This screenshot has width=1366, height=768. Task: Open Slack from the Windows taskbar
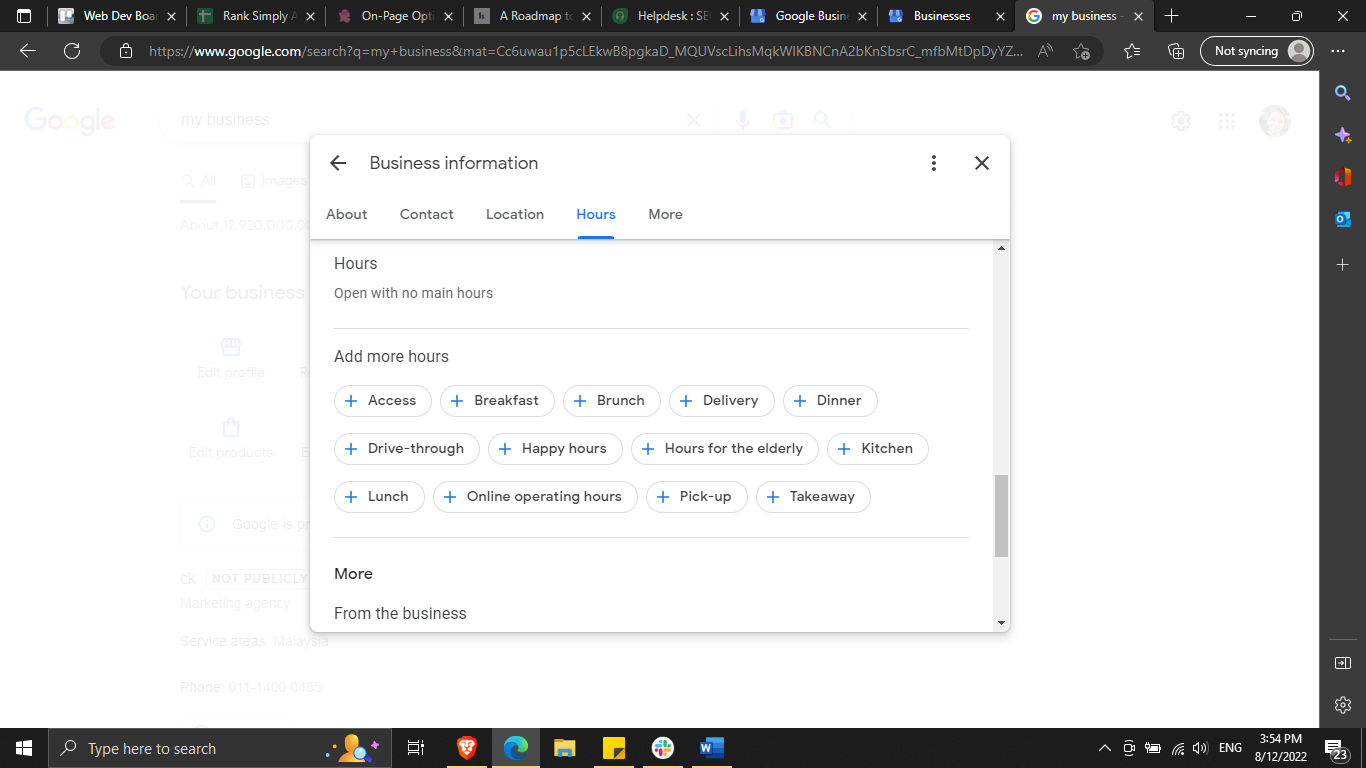click(x=662, y=748)
